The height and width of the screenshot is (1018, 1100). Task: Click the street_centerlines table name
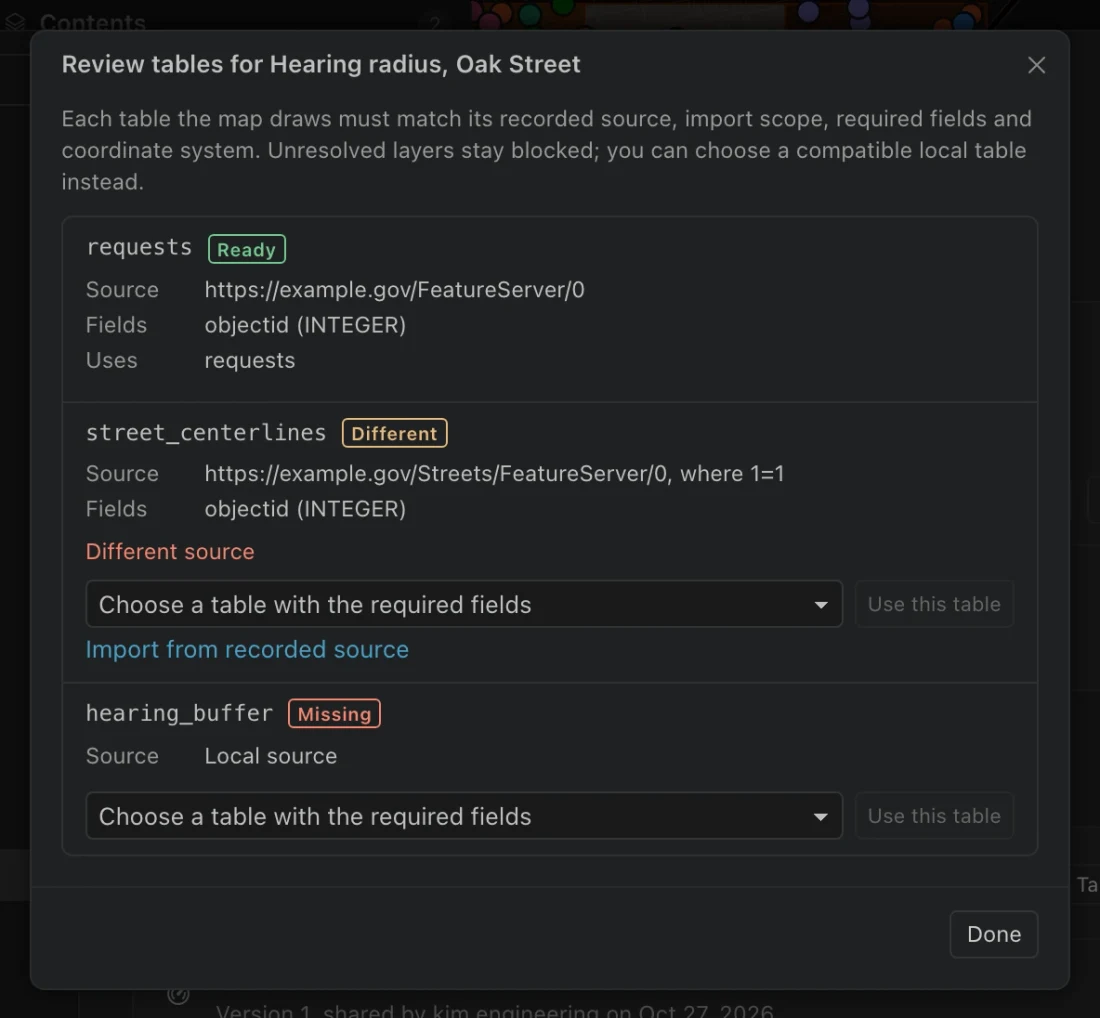[206, 433]
